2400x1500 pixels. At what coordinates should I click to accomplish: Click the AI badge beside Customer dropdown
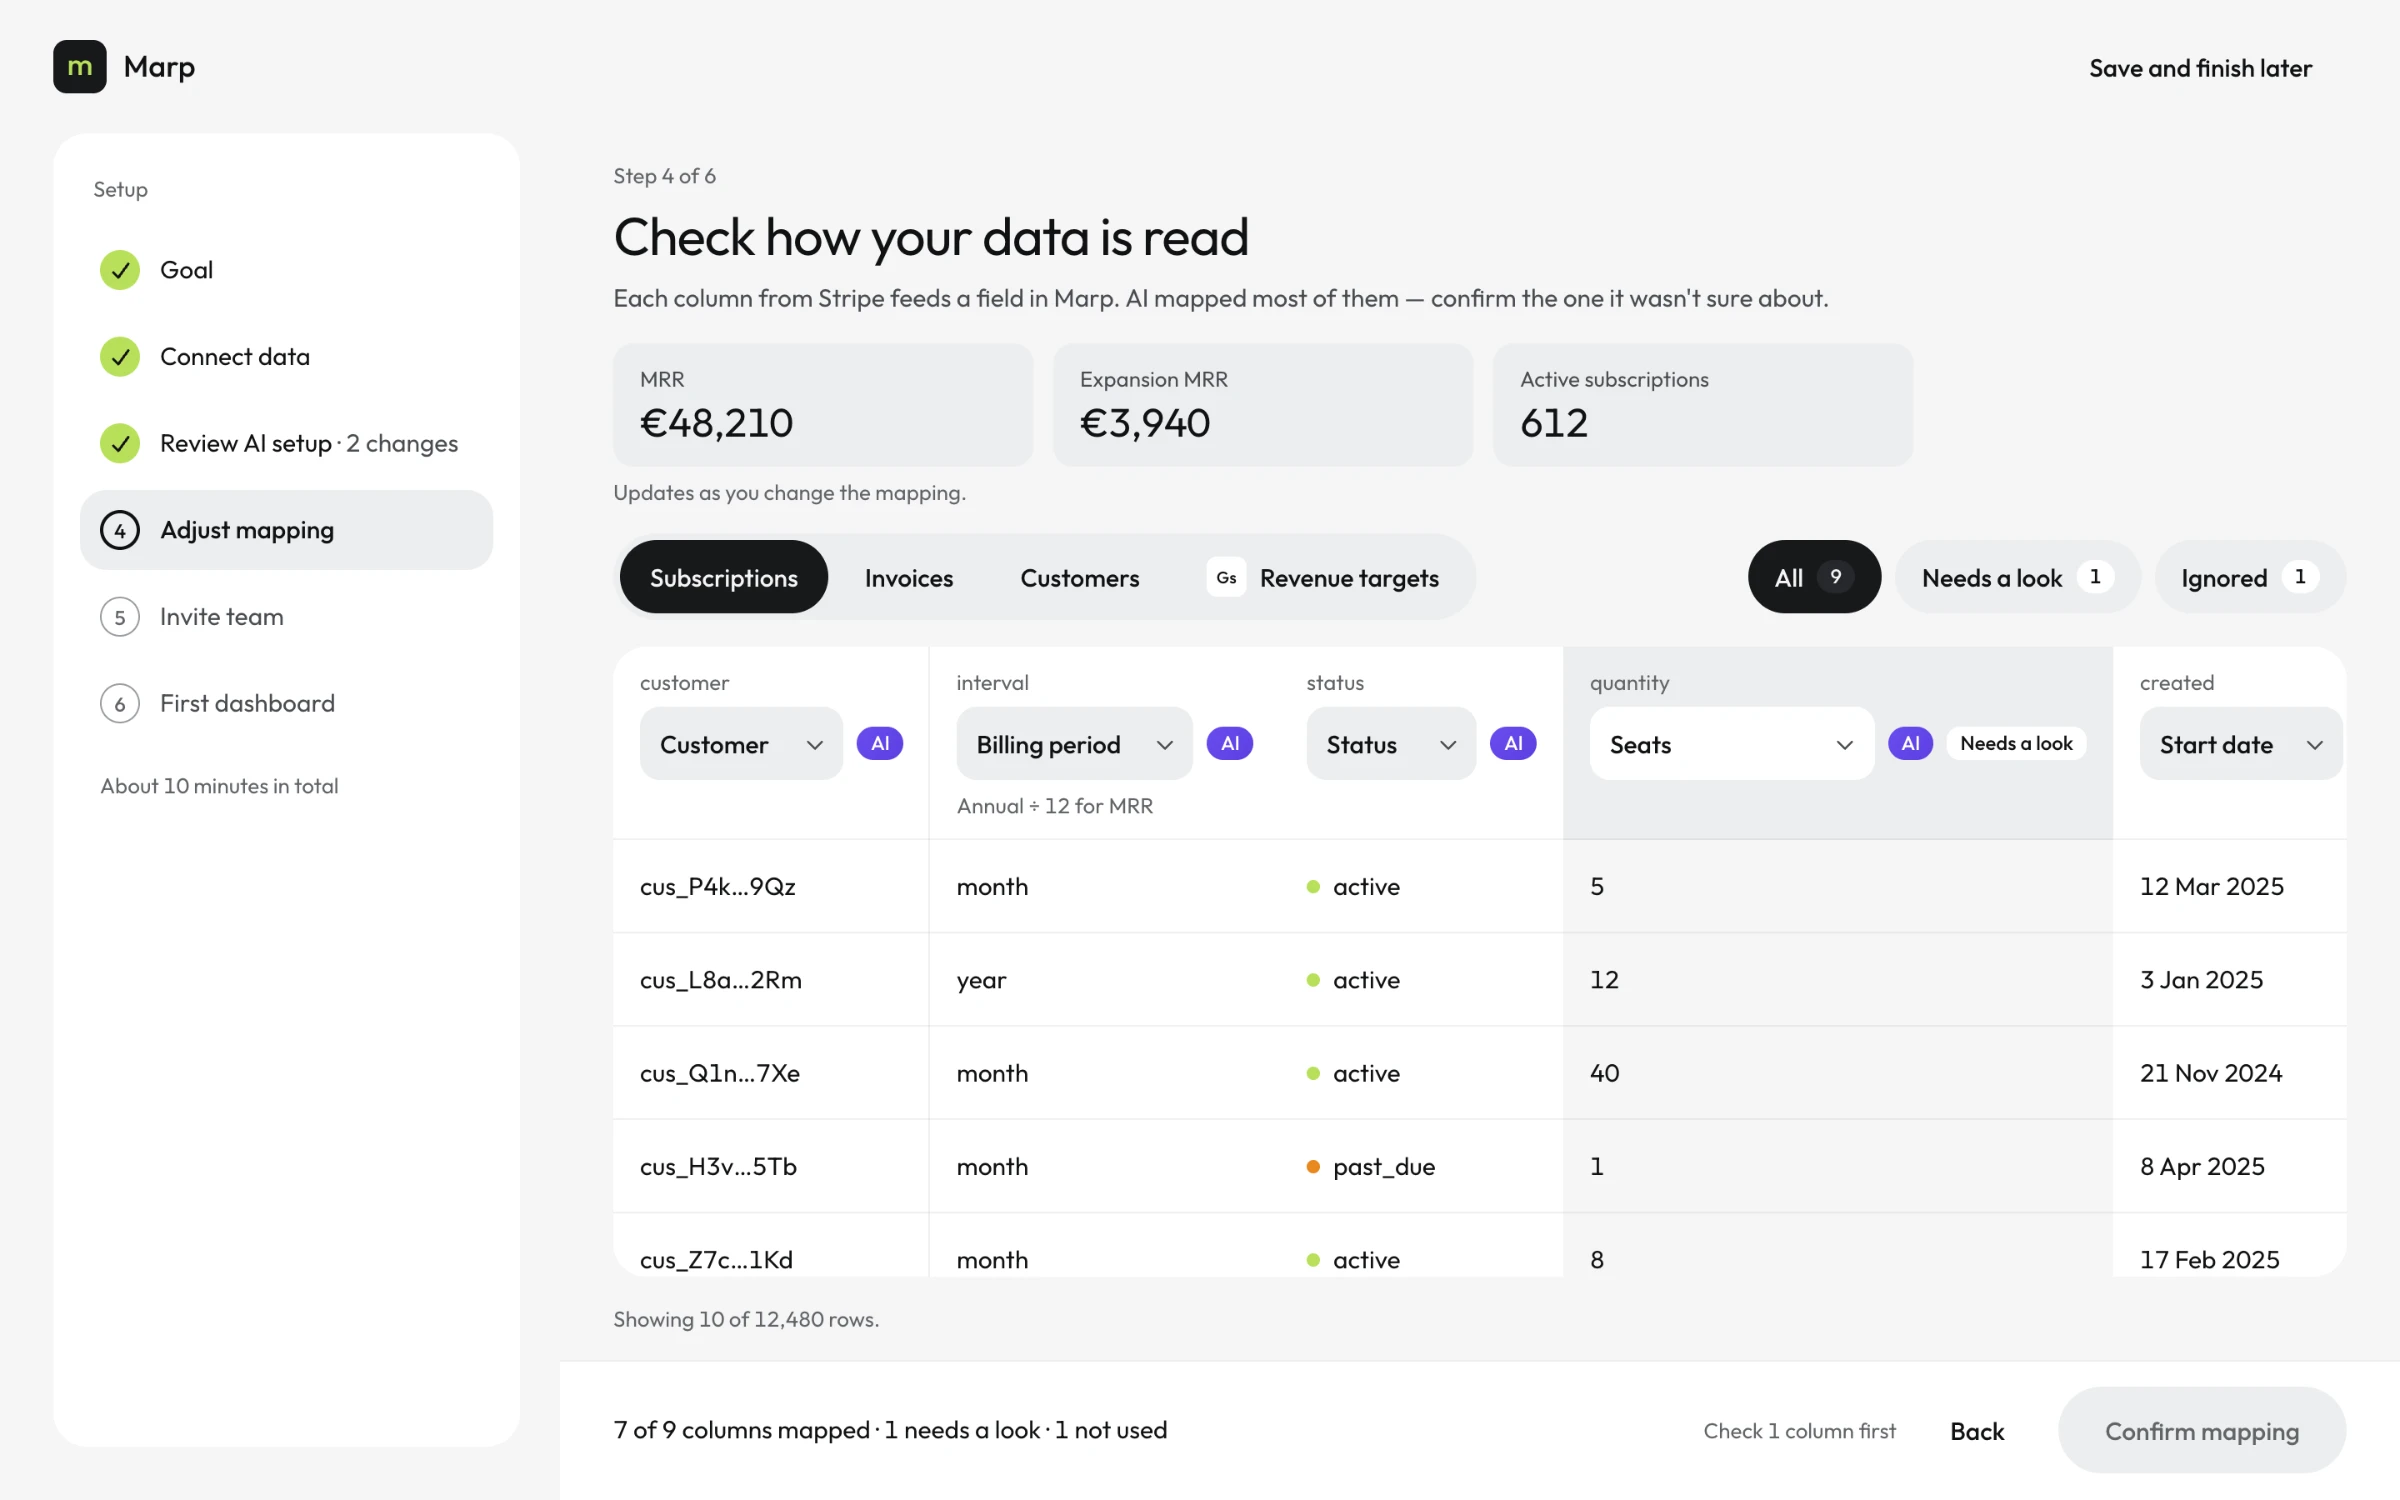point(880,743)
